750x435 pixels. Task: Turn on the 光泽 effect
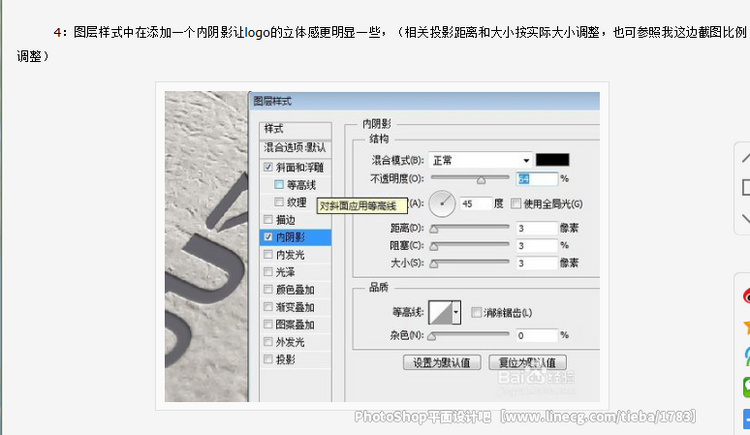click(x=268, y=272)
